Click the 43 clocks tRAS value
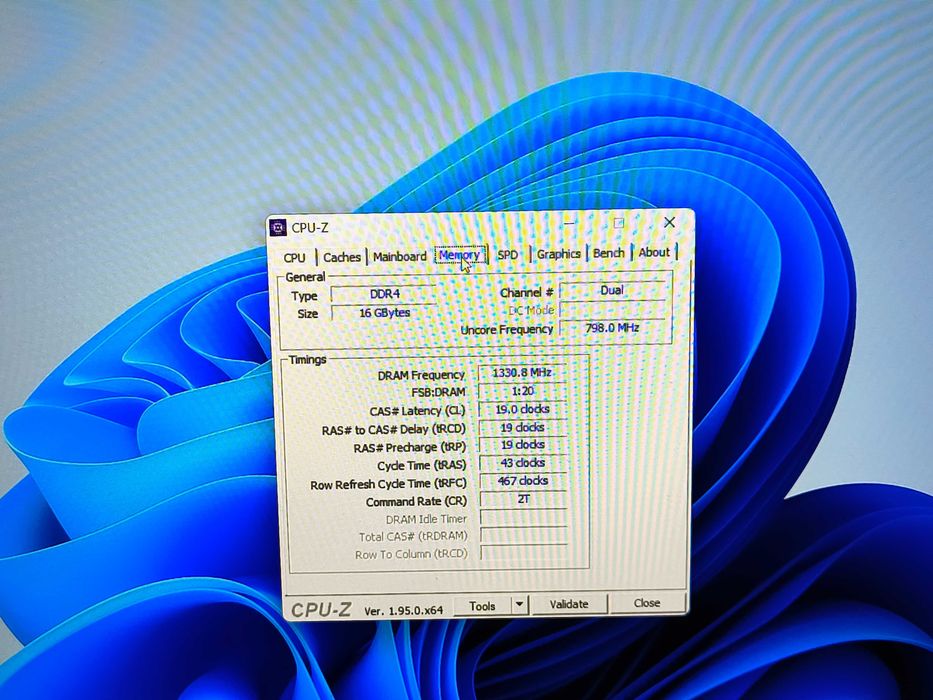This screenshot has height=700, width=933. pyautogui.click(x=522, y=462)
